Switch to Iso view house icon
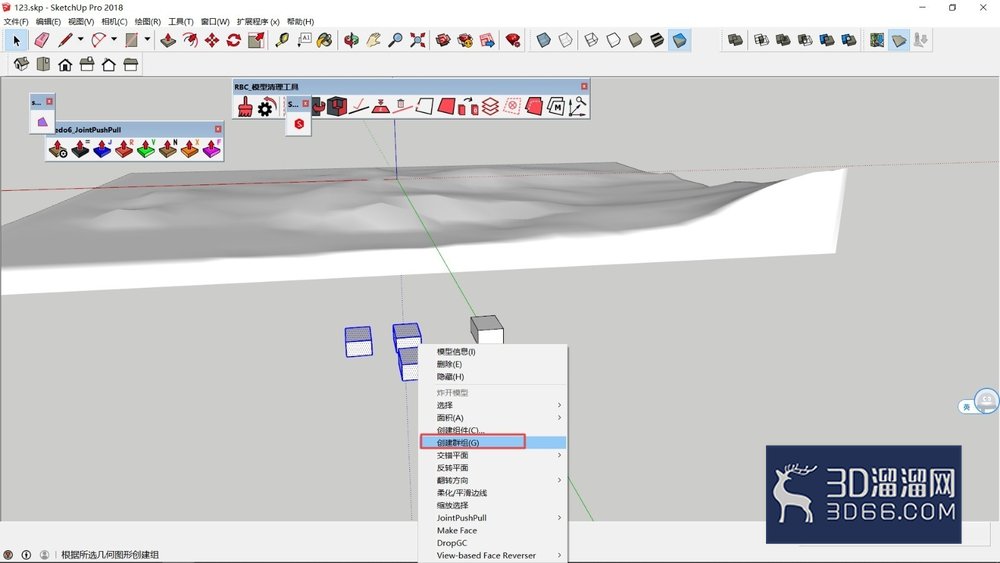 coord(22,64)
